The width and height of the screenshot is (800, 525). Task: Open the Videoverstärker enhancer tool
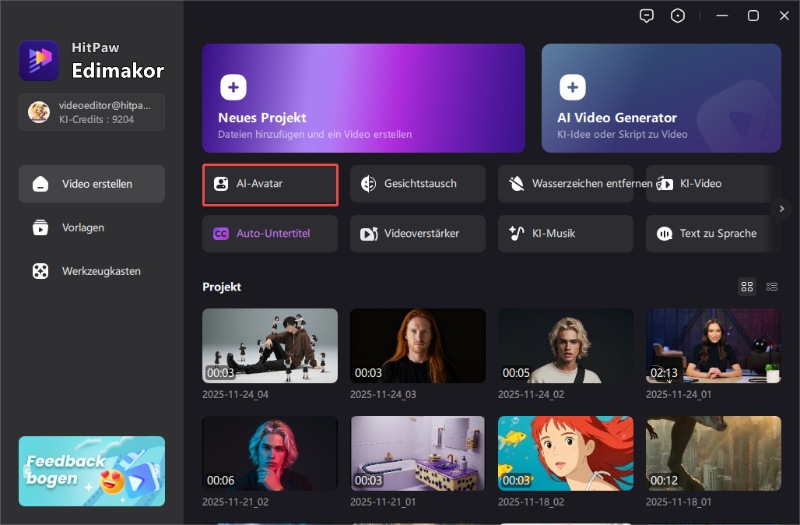tap(418, 234)
